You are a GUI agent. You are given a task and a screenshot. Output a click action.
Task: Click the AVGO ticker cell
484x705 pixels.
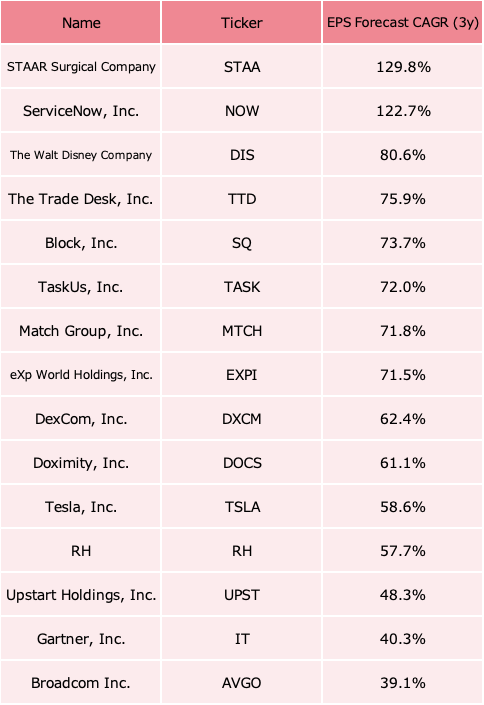point(242,683)
